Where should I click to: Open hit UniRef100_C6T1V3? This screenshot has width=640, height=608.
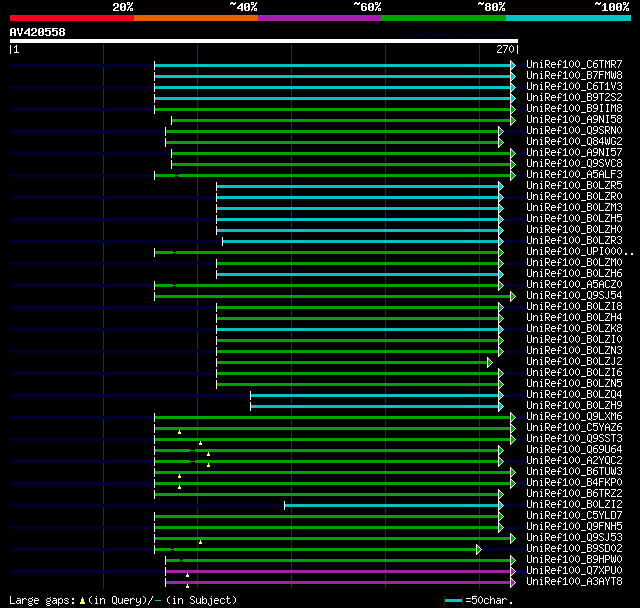(574, 87)
